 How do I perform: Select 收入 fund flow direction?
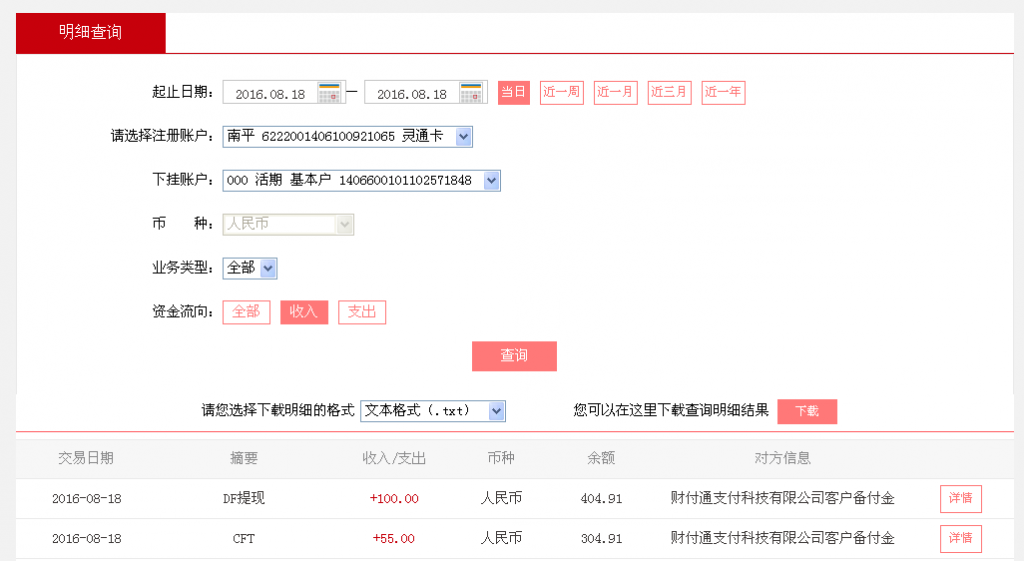[304, 312]
